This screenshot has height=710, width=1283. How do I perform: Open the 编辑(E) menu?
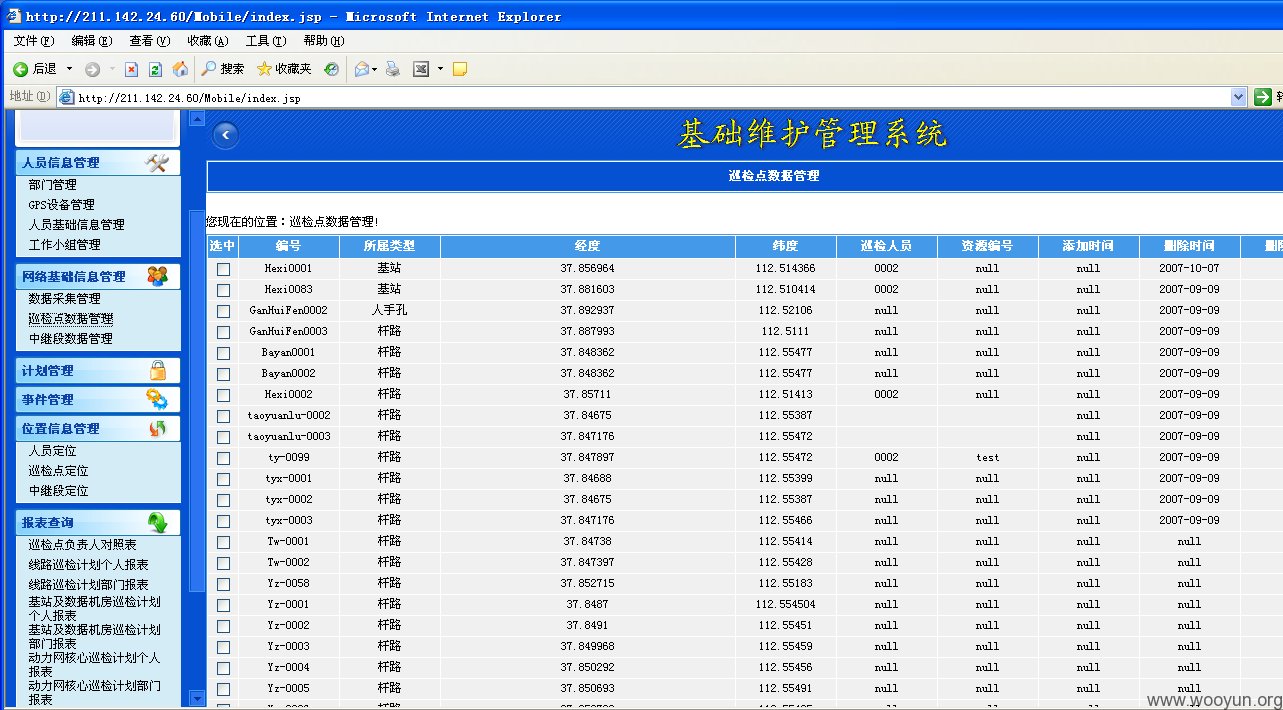pos(92,41)
